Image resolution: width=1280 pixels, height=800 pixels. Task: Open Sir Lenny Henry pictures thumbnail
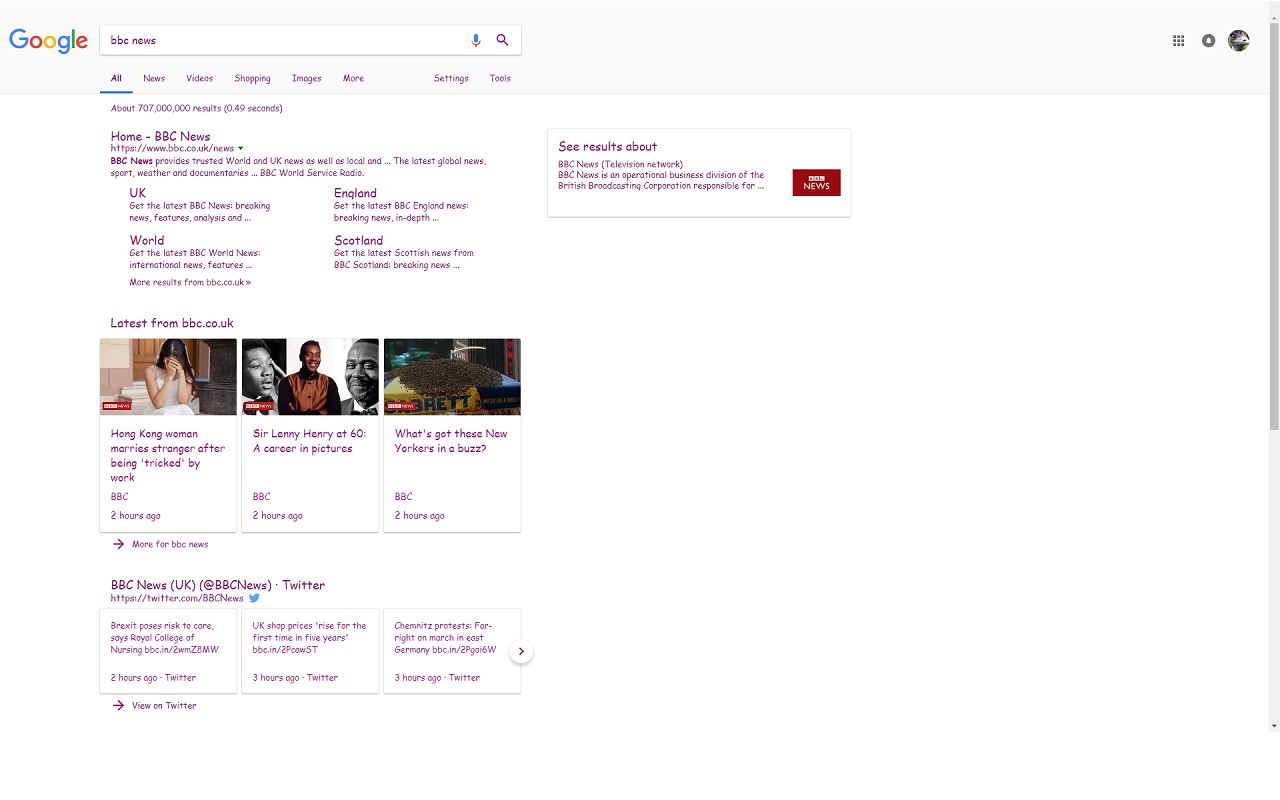(x=310, y=377)
